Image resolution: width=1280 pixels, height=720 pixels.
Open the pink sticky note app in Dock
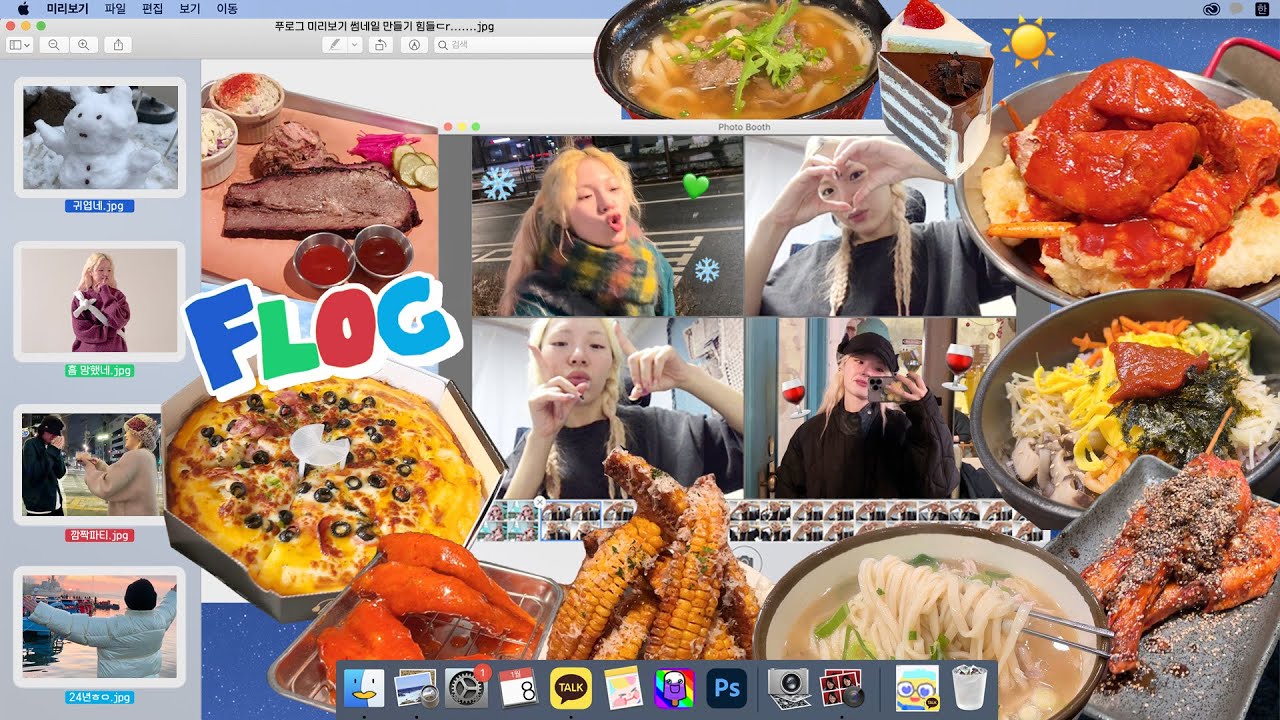click(623, 688)
